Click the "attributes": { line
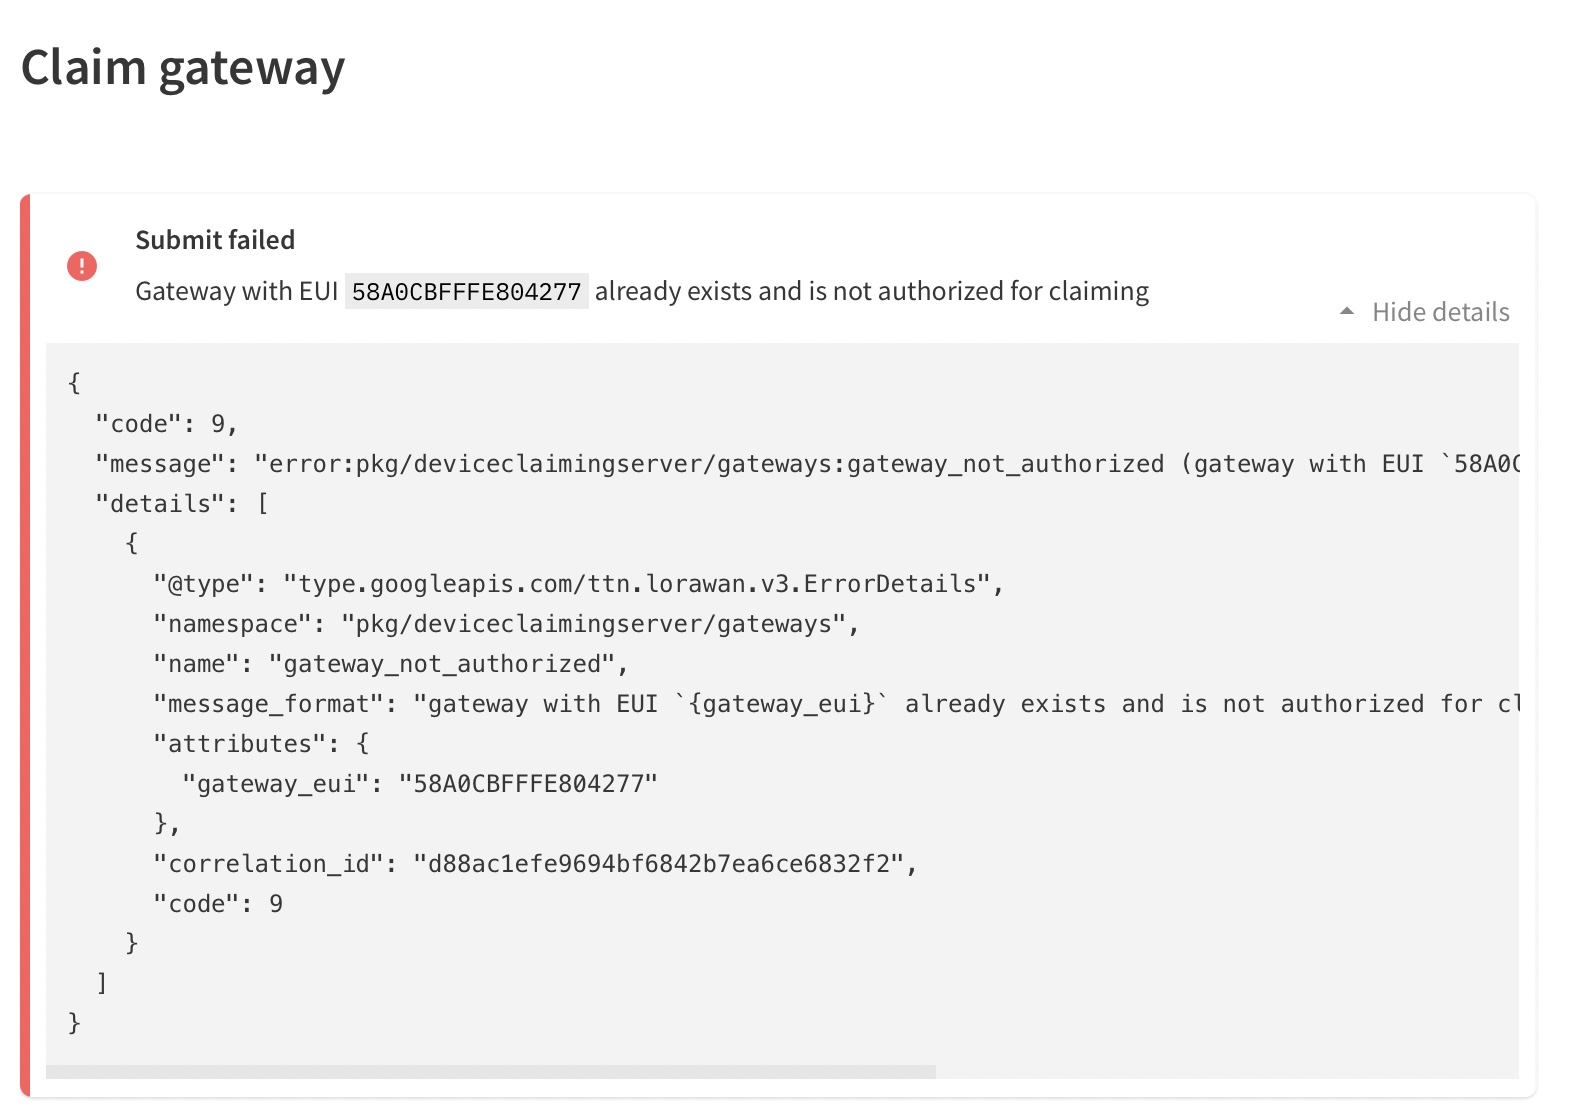The height and width of the screenshot is (1112, 1574). coord(261,744)
